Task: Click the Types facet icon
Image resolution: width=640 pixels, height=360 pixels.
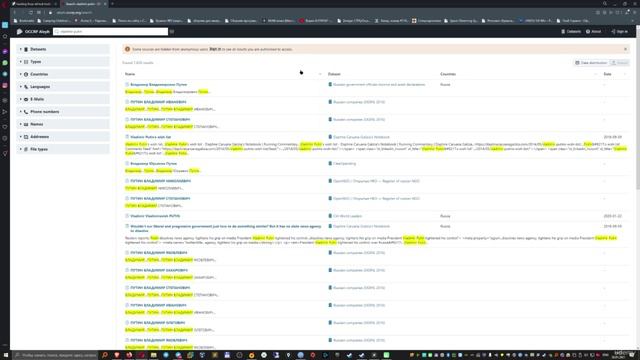Action: tap(26, 62)
